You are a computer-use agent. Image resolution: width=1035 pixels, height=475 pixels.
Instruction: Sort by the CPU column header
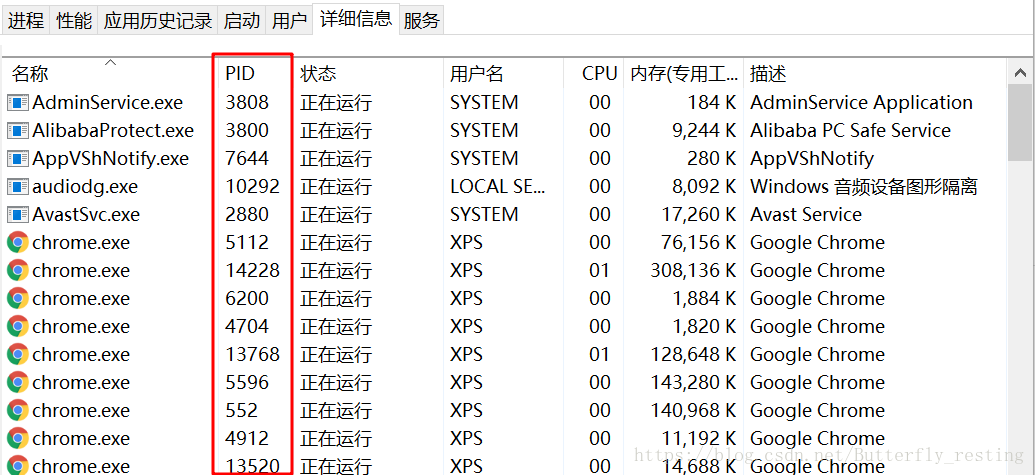tap(594, 73)
